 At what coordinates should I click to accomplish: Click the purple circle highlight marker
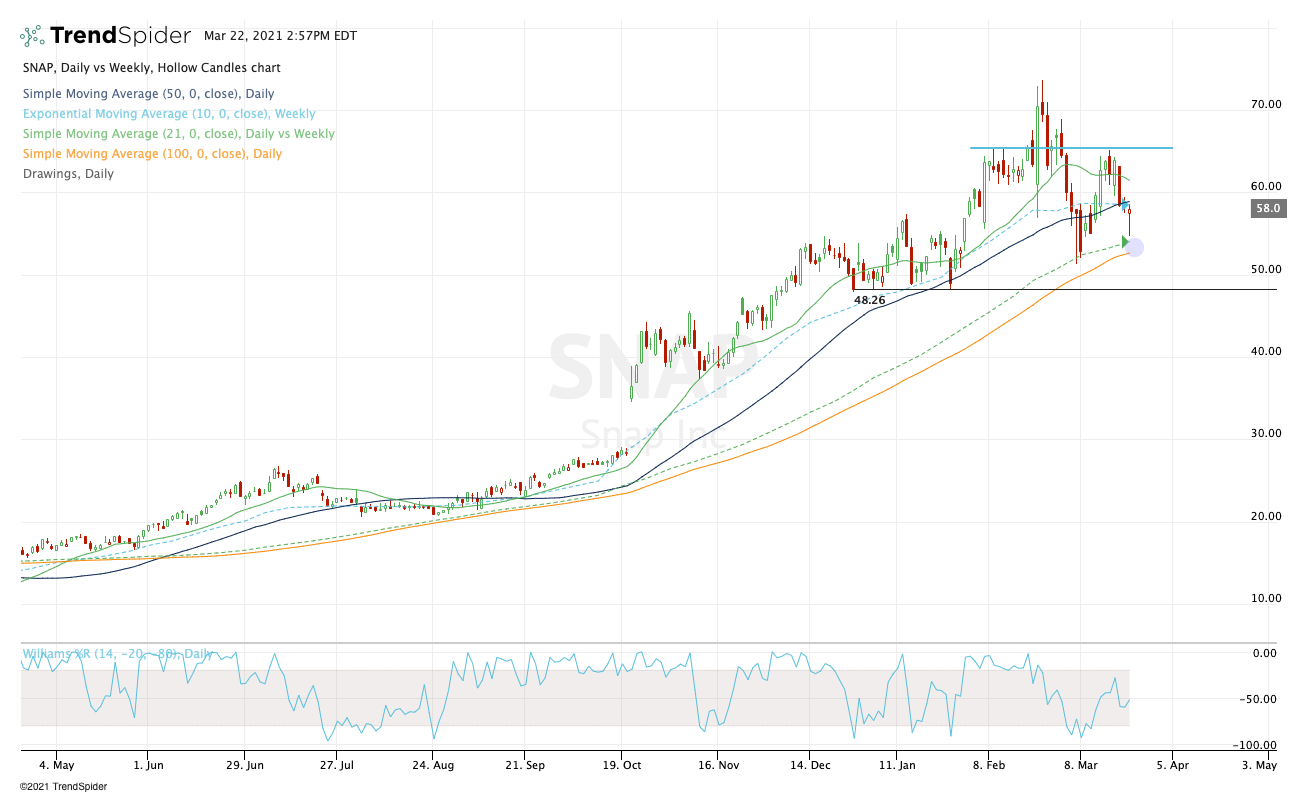pos(1134,247)
